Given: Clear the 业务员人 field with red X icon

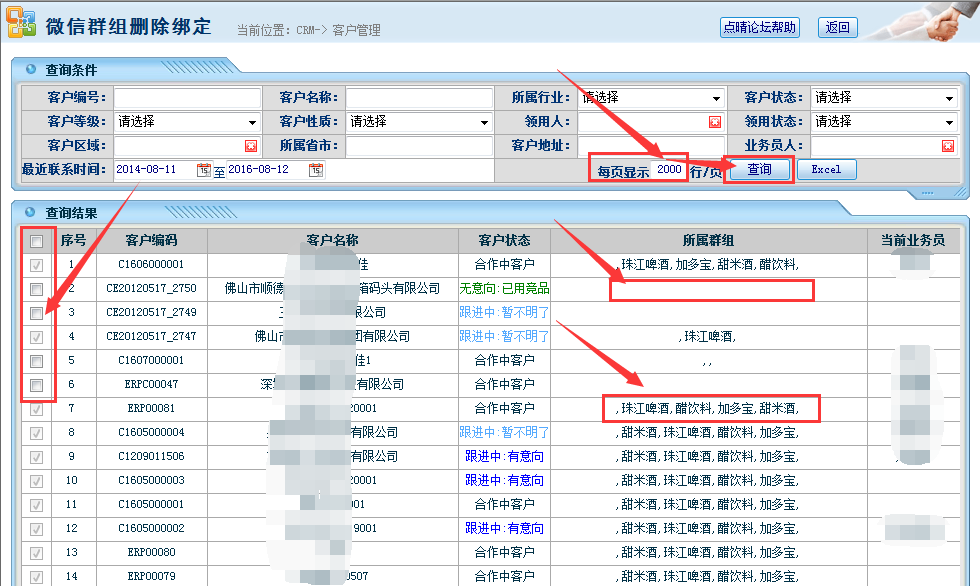Looking at the screenshot, I should (x=947, y=146).
